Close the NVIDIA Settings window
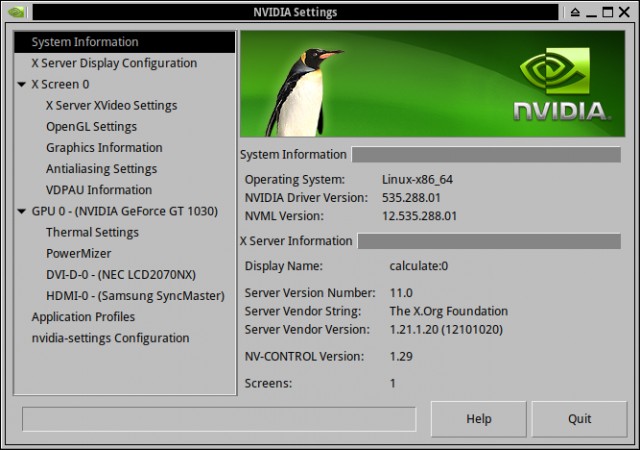The width and height of the screenshot is (640, 450). (624, 12)
